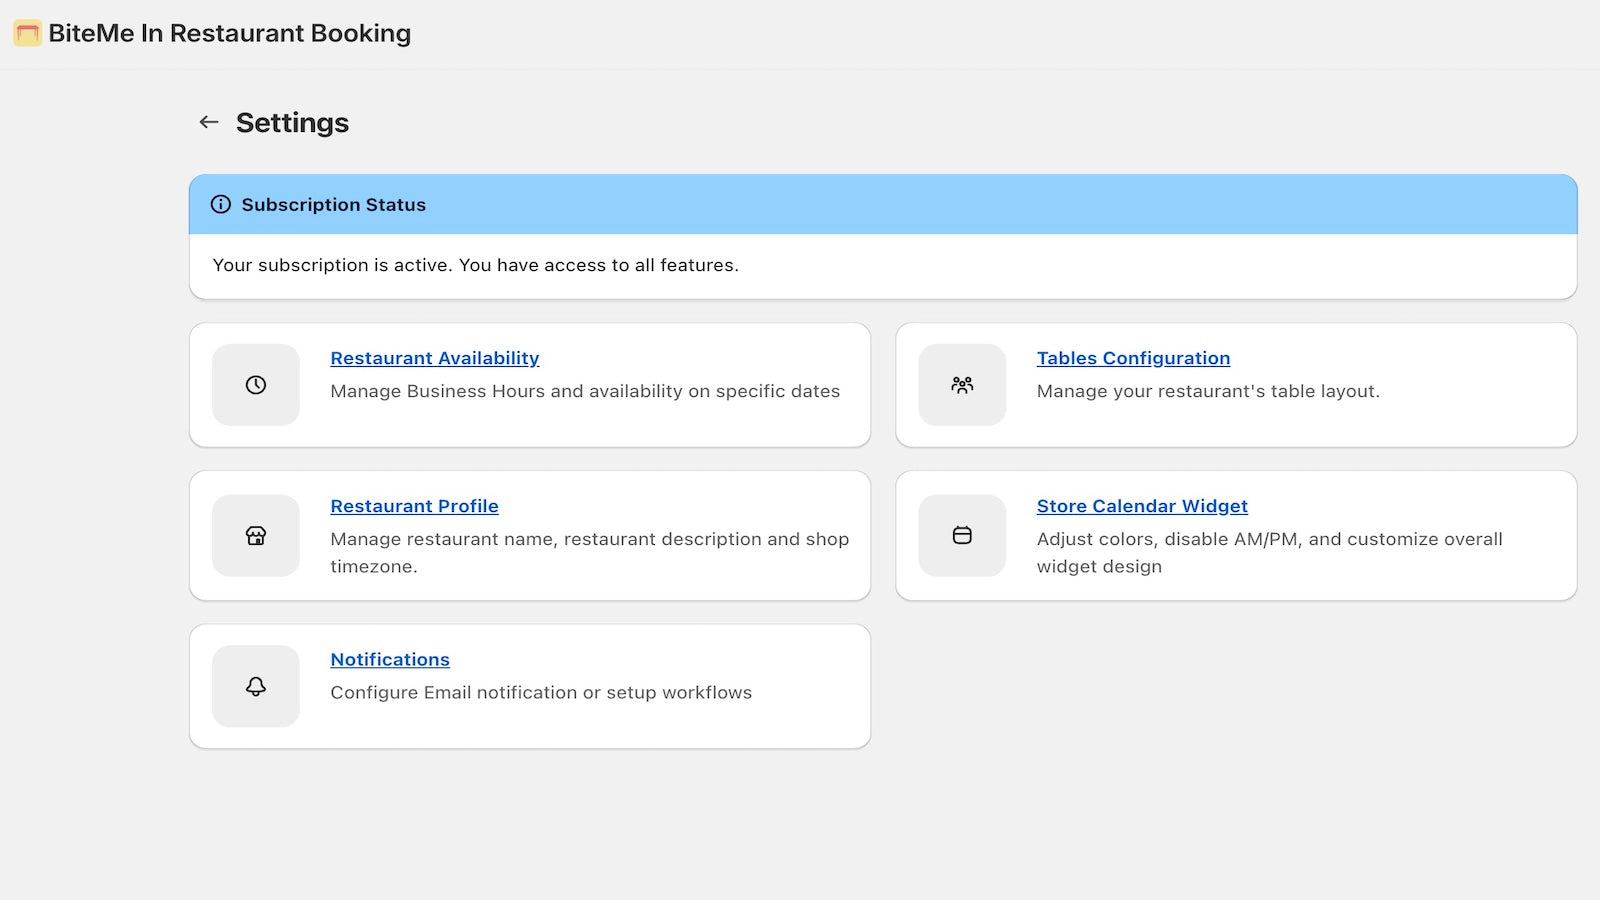Click the calendar icon for Store Calendar Widget
The width and height of the screenshot is (1600, 900).
tap(962, 536)
